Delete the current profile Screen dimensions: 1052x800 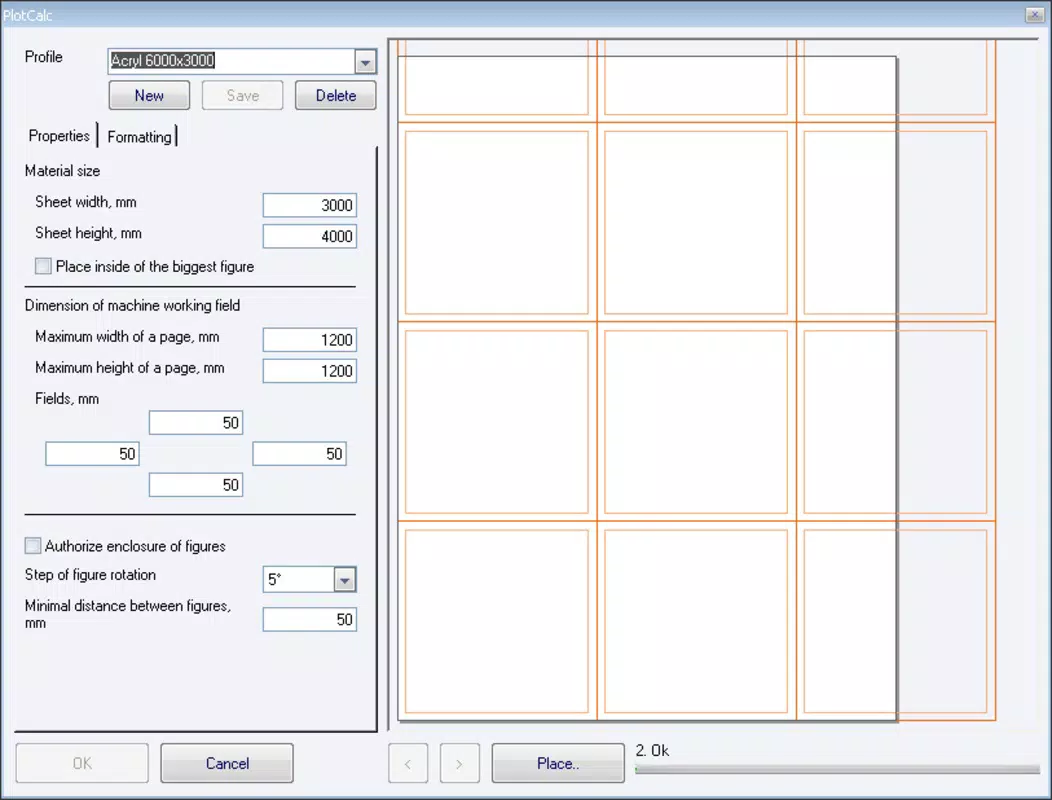(335, 95)
